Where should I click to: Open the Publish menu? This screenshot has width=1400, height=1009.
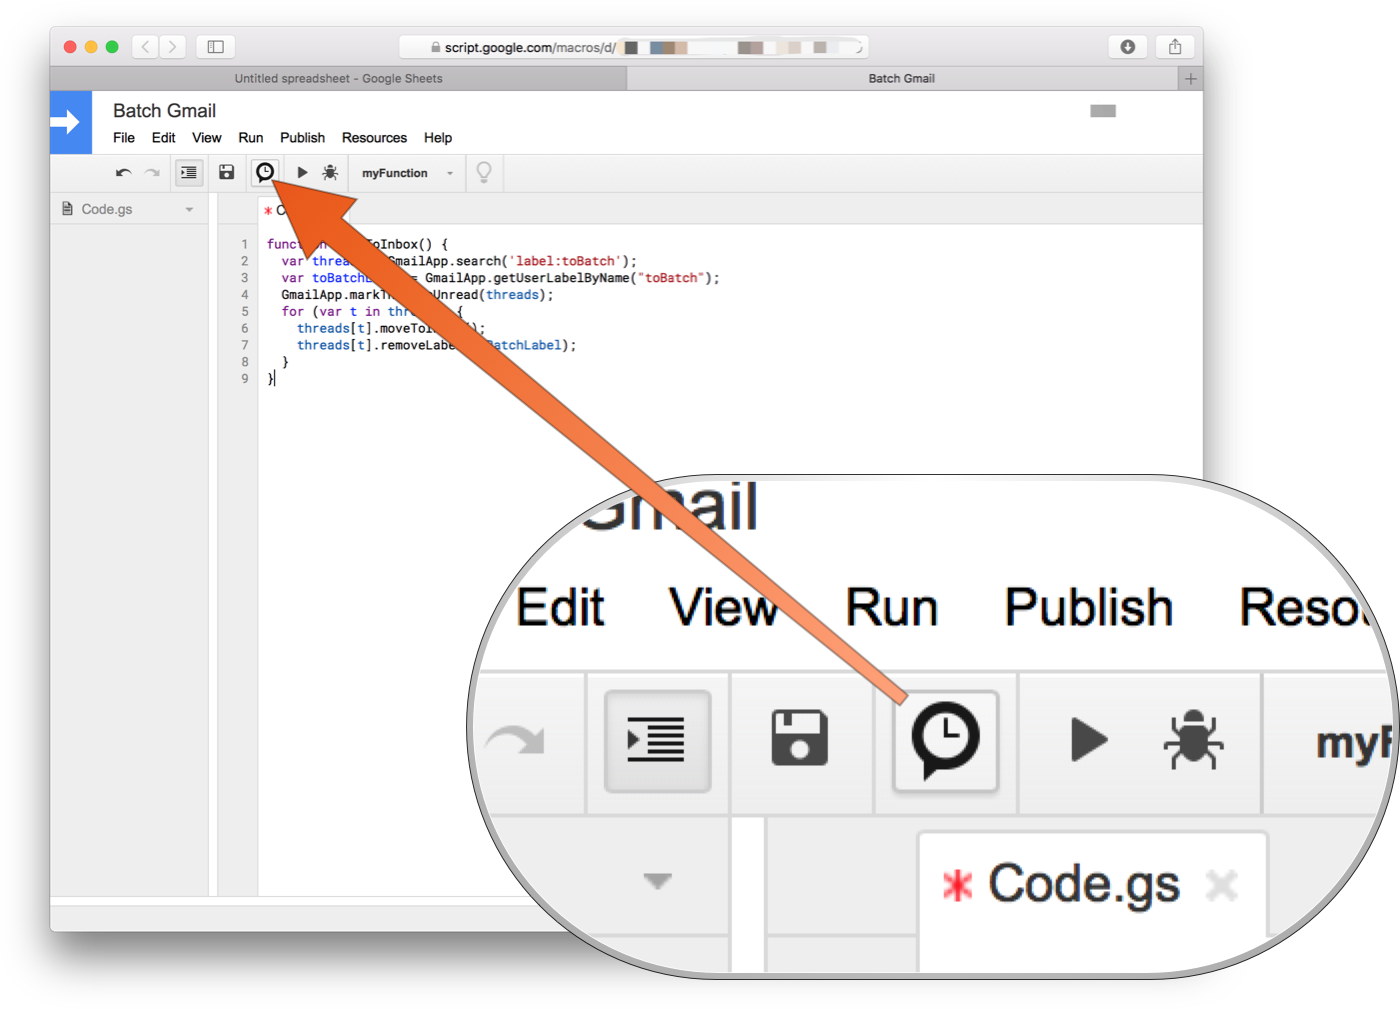point(302,138)
